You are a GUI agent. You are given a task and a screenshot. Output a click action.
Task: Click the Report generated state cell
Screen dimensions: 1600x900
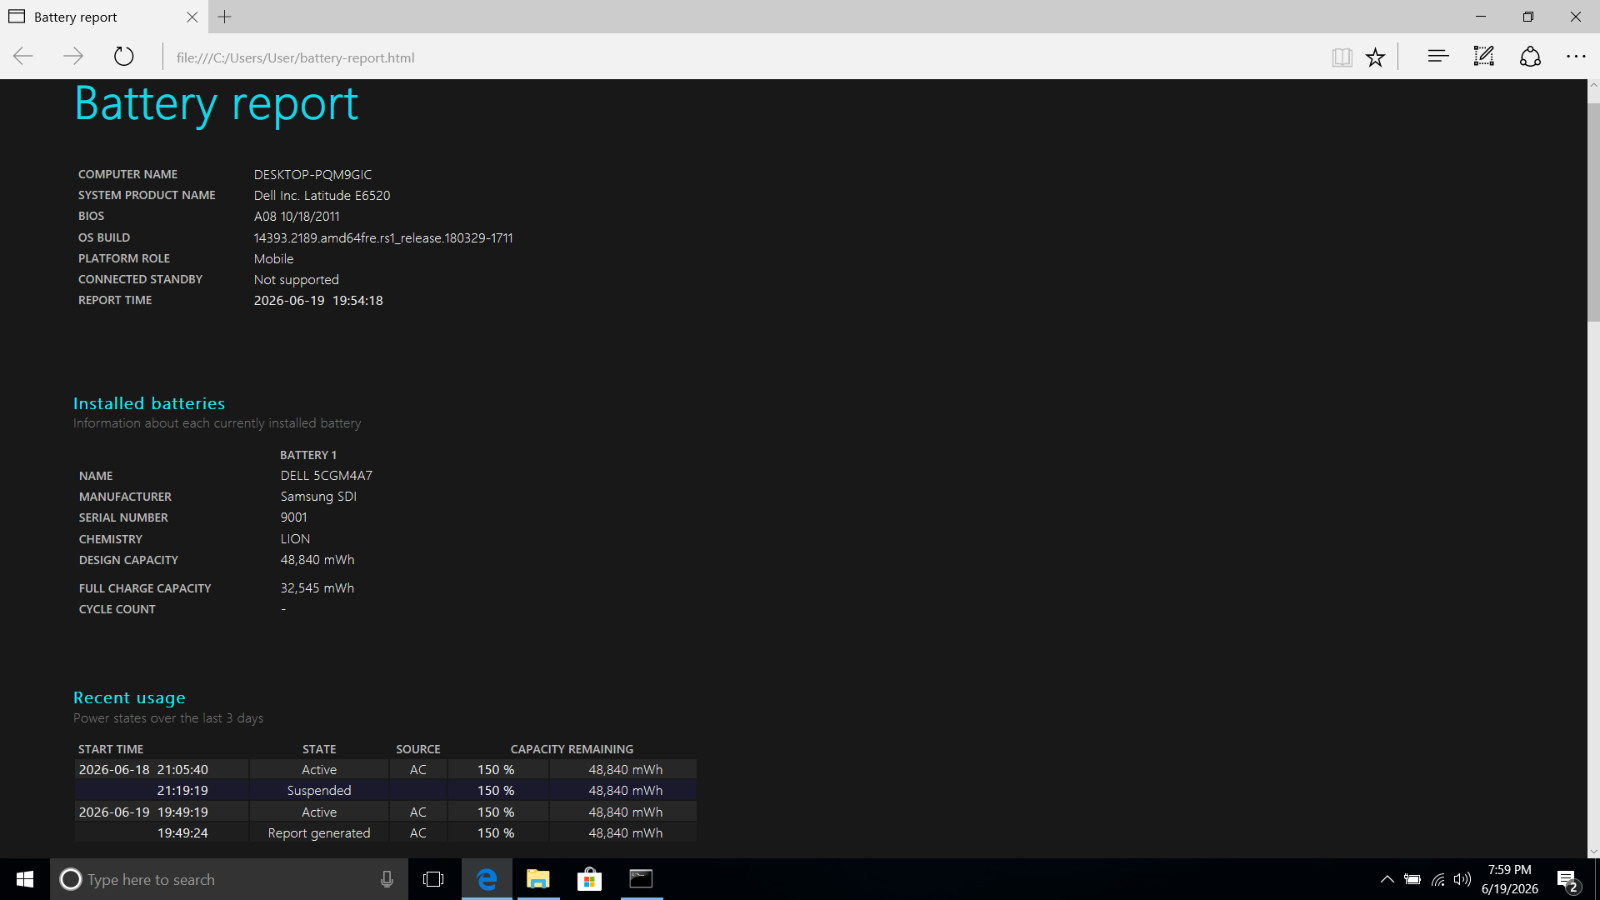pos(319,833)
